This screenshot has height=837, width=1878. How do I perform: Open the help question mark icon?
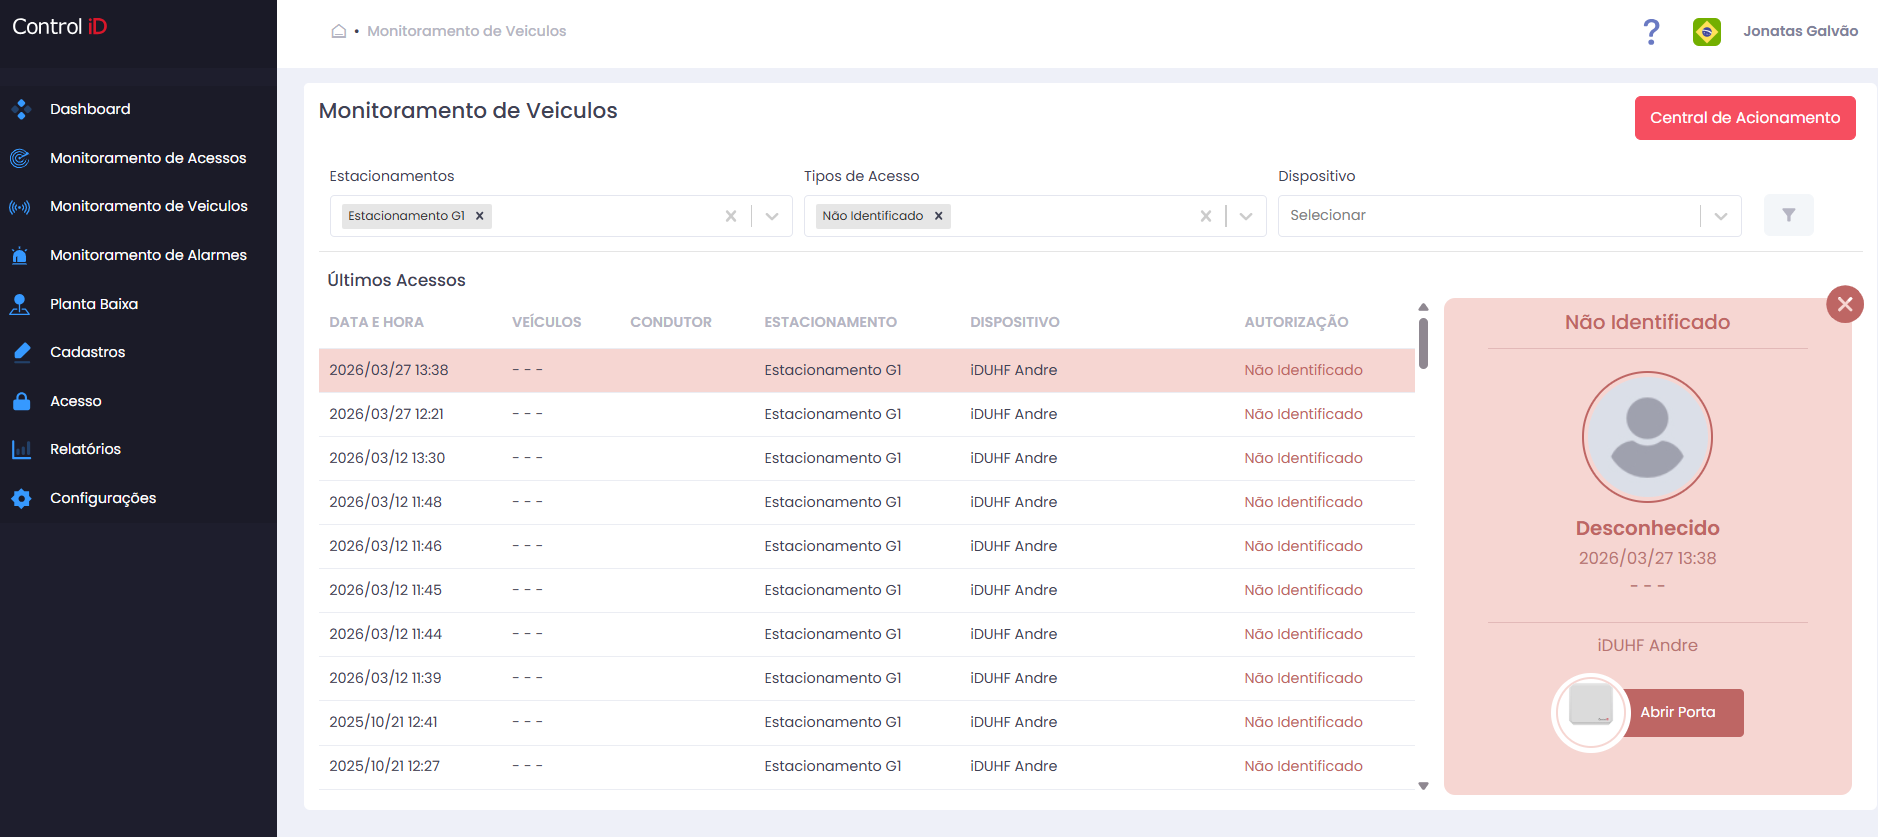[1651, 32]
